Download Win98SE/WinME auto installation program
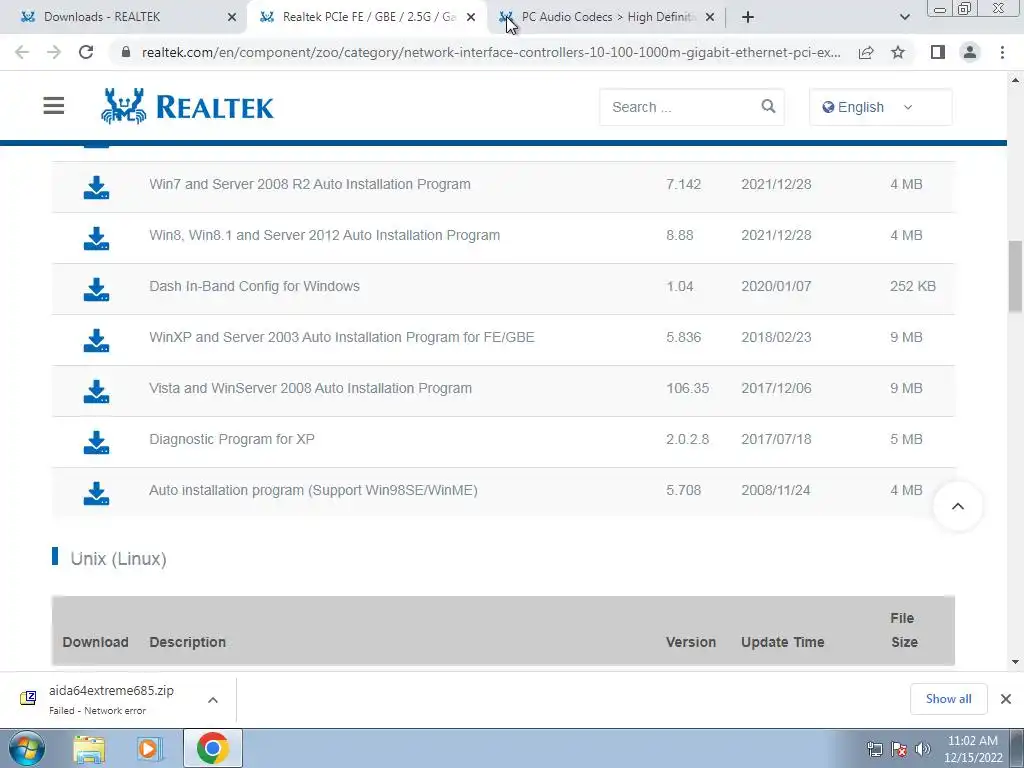Screen dimensions: 1024x768 97,493
